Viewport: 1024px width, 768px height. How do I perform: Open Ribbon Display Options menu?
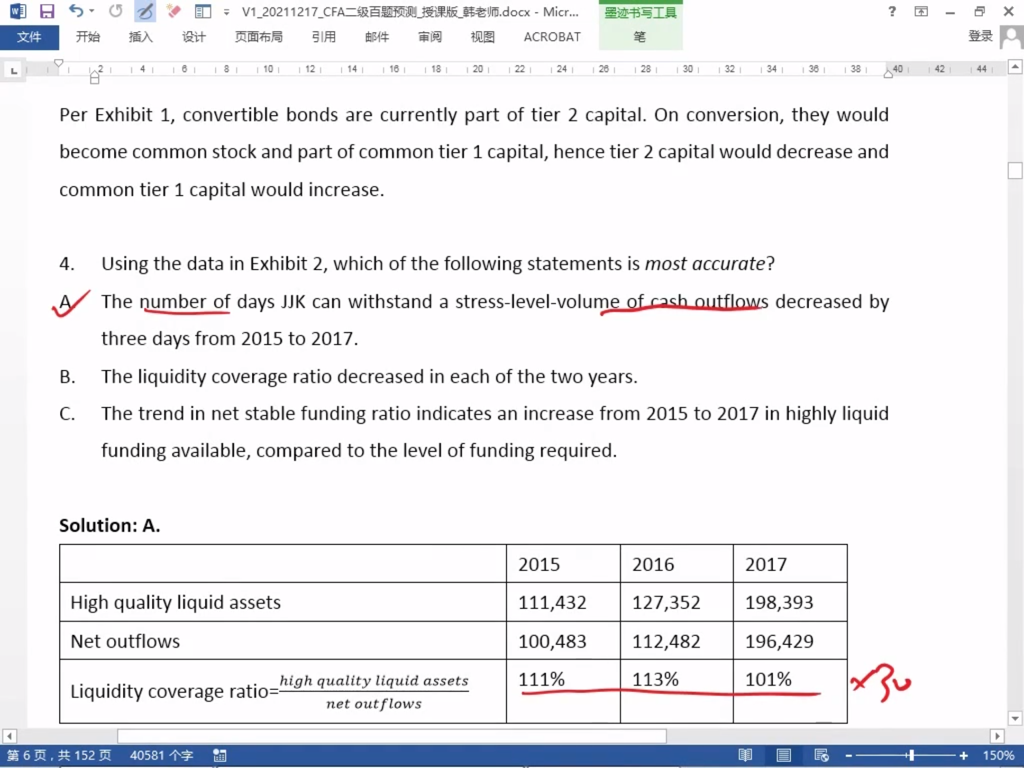(x=920, y=11)
